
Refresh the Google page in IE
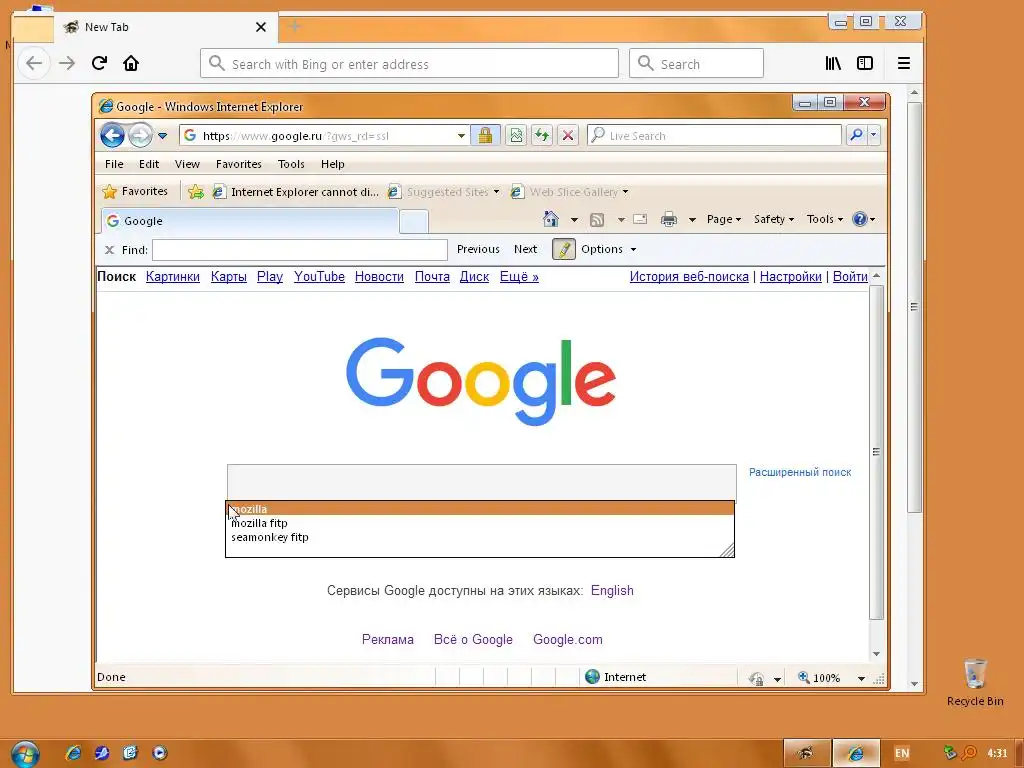pos(542,136)
